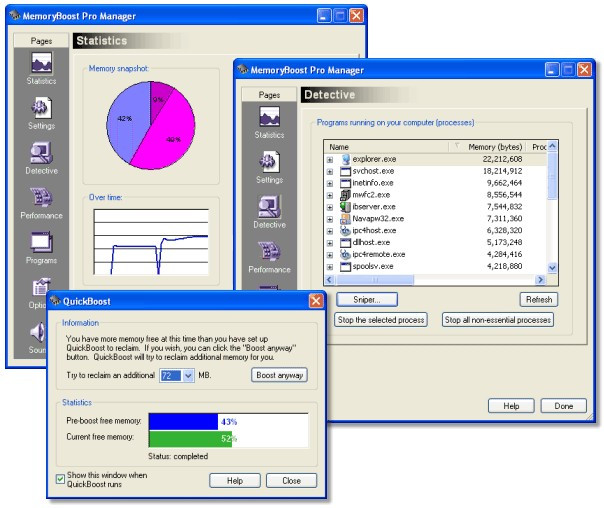Click mwfc2.exe process icon
Screen dimensions: 604x508
click(346, 195)
